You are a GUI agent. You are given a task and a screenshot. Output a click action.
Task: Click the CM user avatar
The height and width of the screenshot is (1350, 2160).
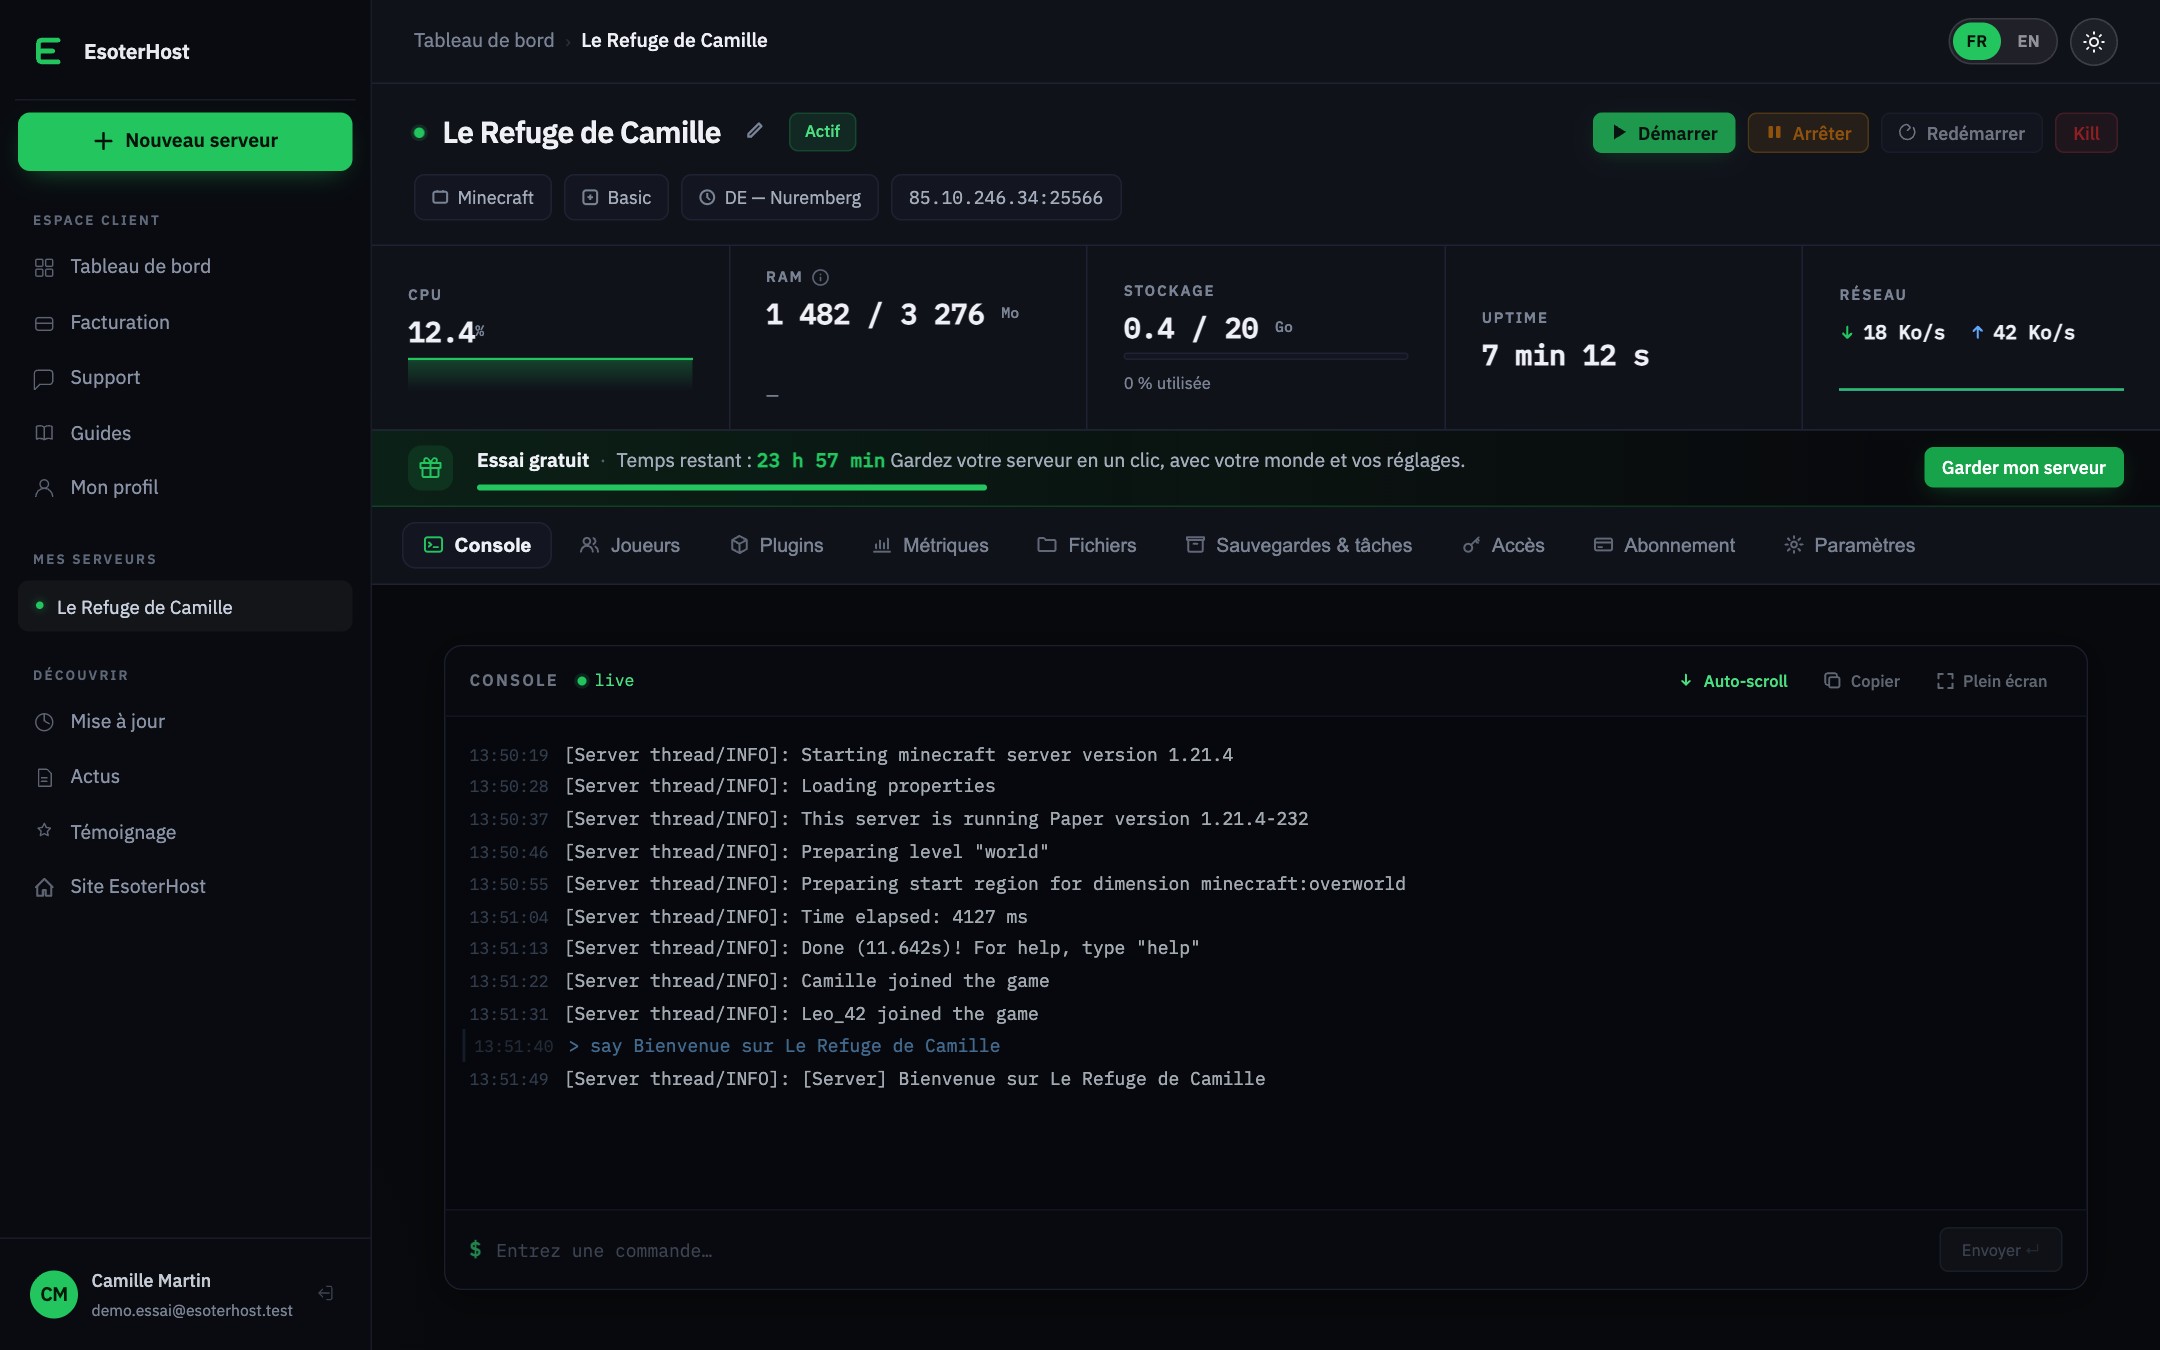(x=54, y=1294)
